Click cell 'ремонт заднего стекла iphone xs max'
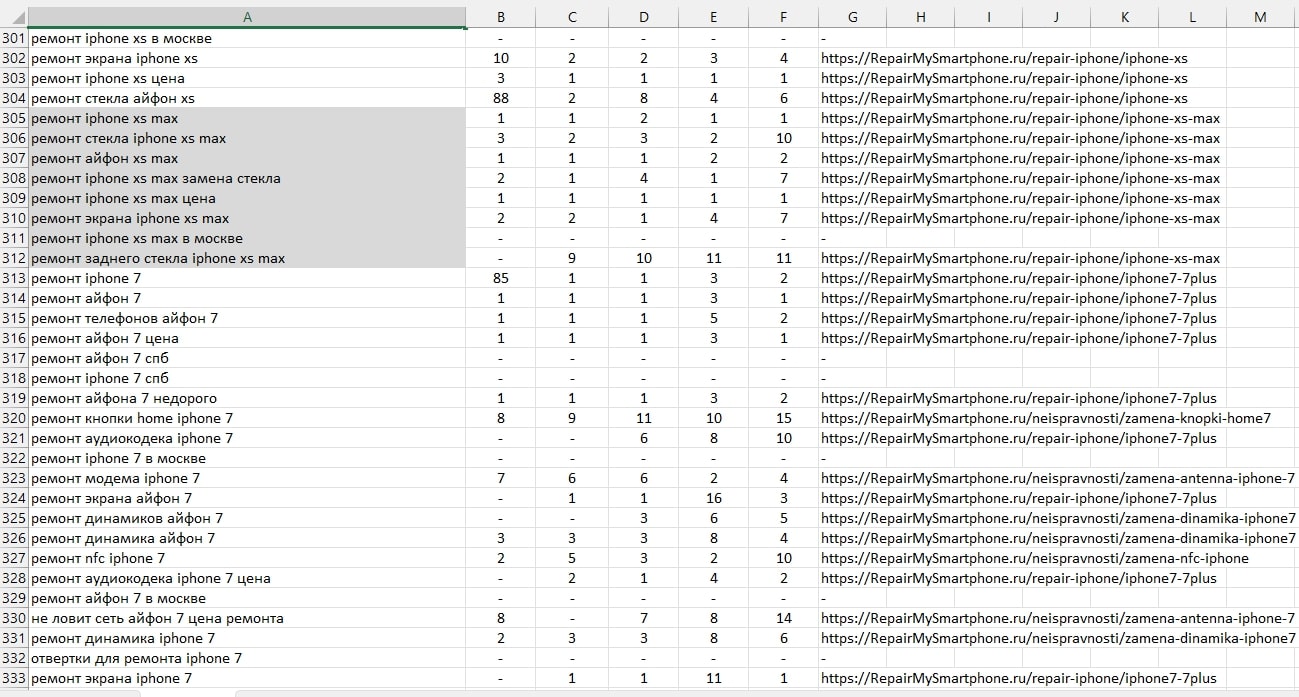This screenshot has width=1299, height=697. click(248, 258)
